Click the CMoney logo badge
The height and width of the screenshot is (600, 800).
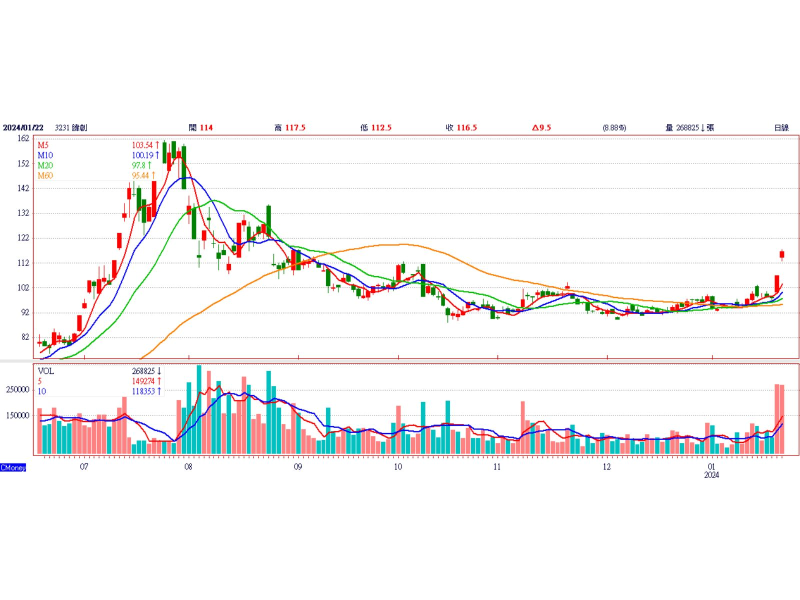(13, 467)
